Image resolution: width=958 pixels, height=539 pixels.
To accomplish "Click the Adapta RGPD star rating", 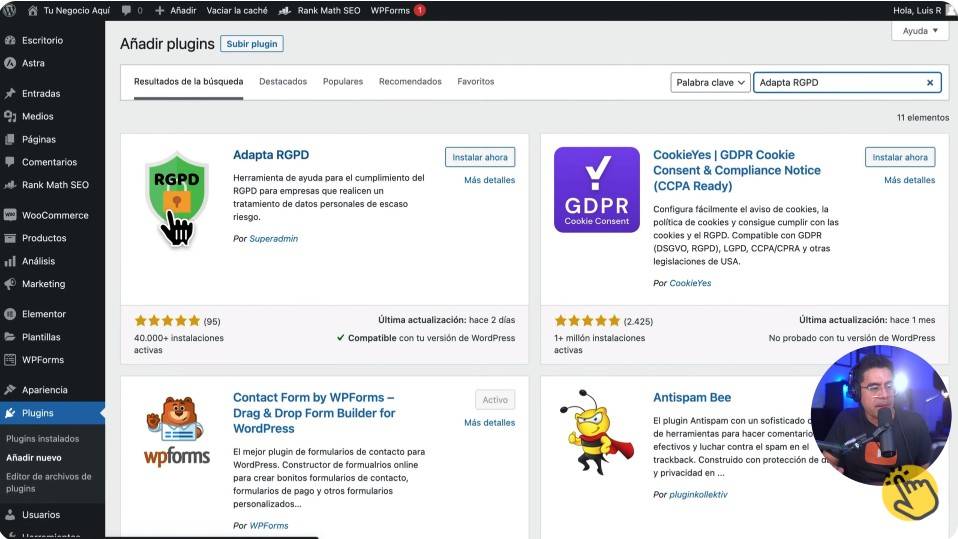I will point(167,321).
